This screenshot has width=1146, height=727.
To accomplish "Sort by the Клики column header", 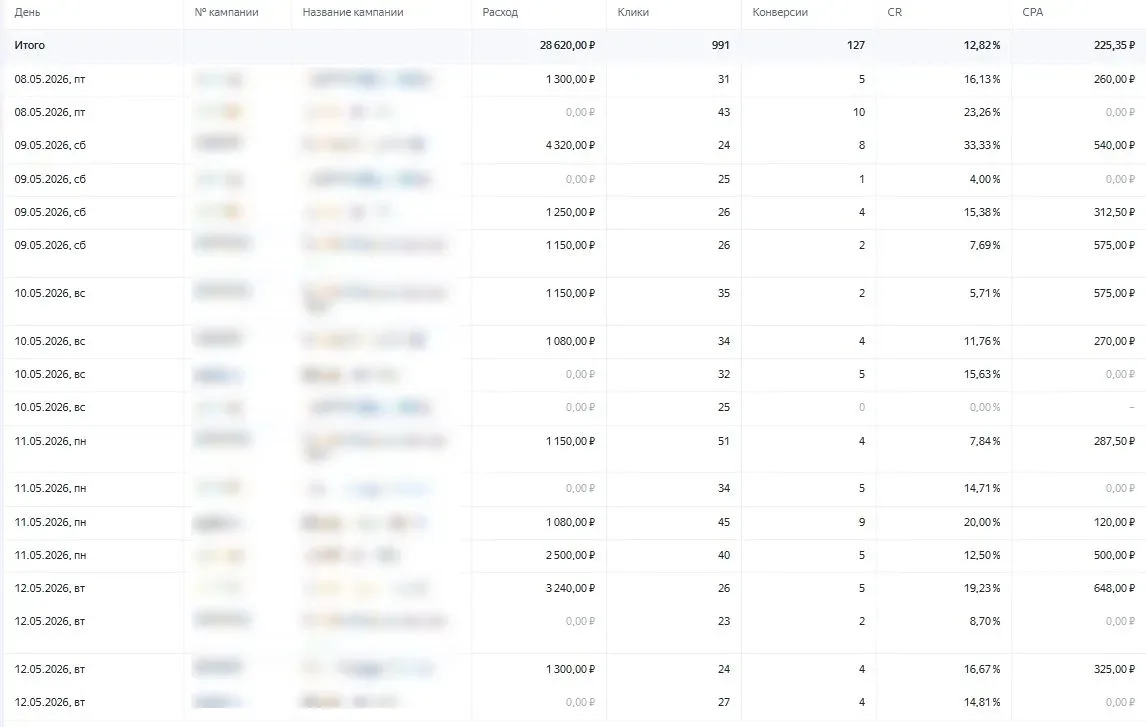I will coord(633,12).
